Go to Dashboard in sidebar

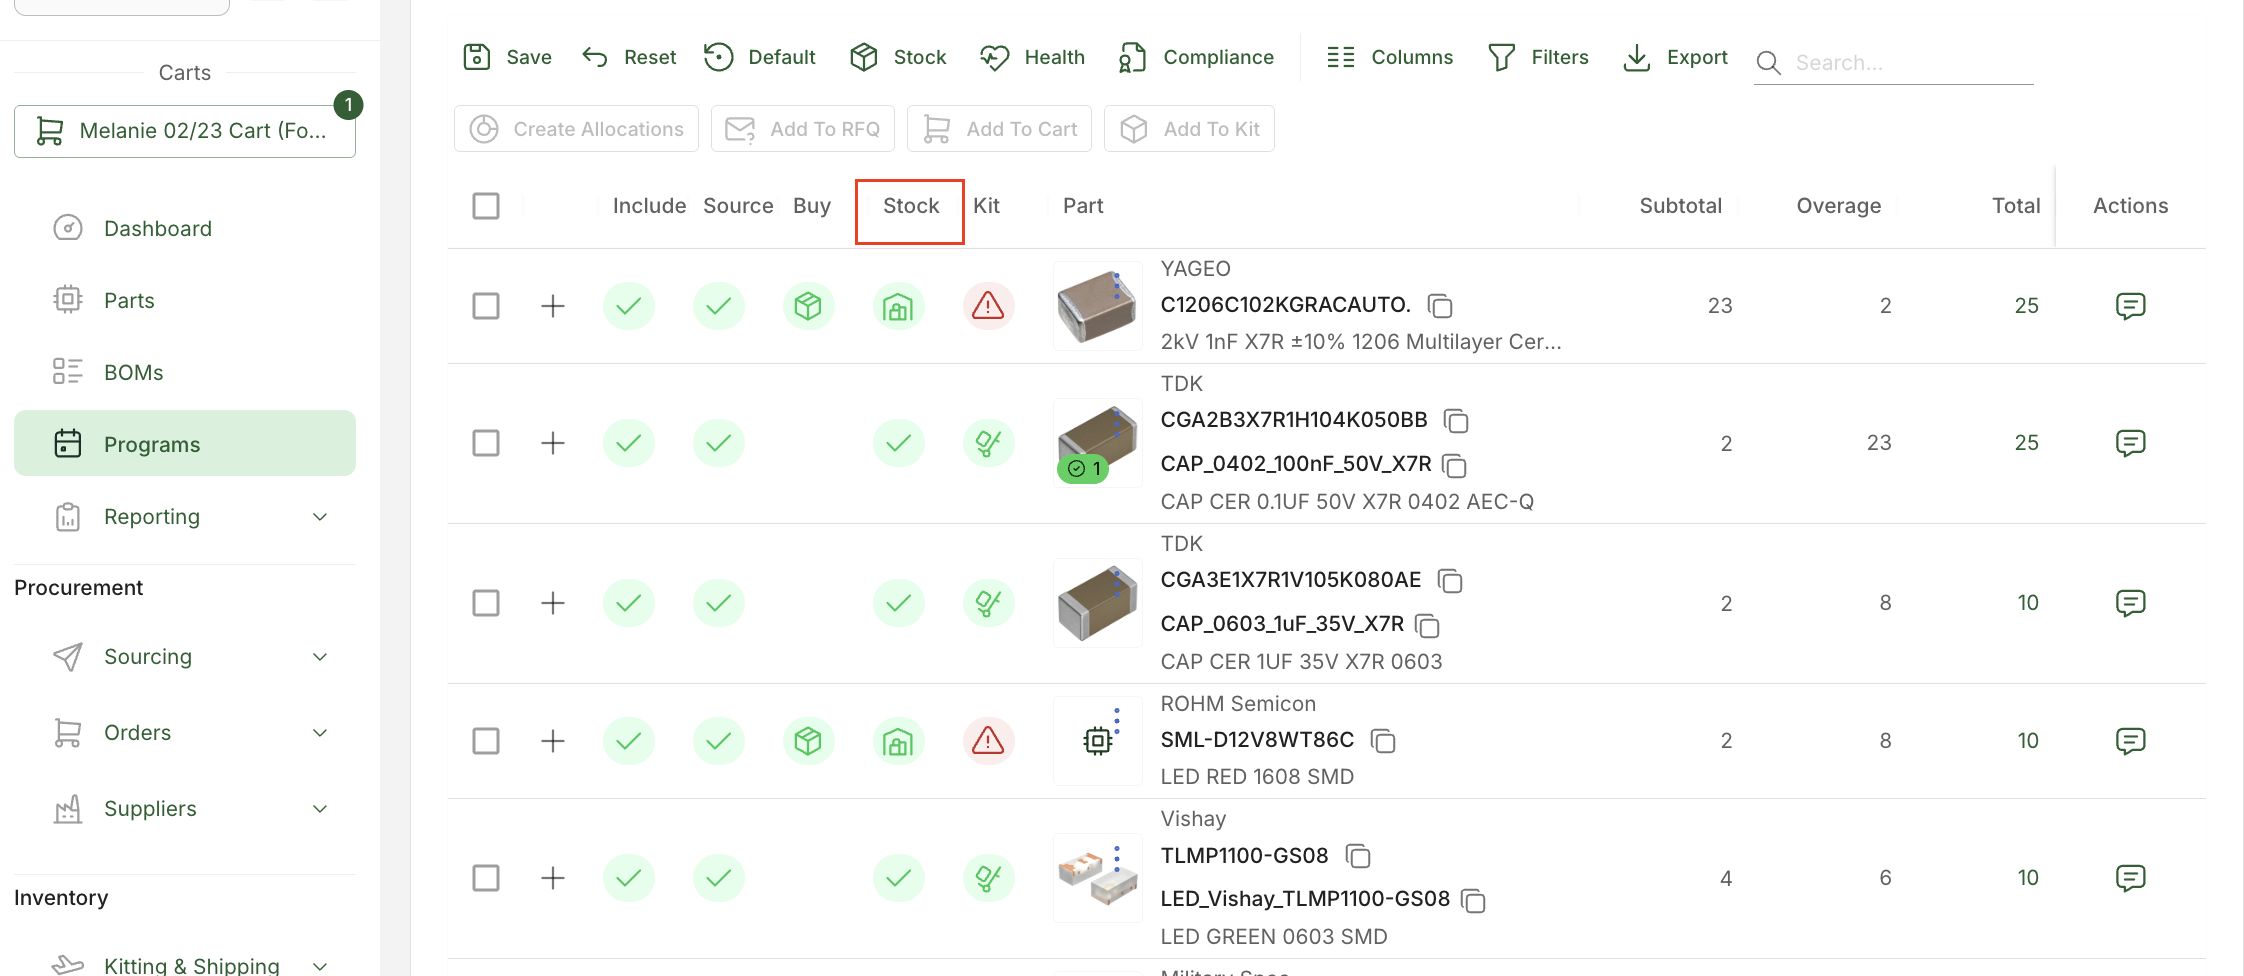[185, 229]
